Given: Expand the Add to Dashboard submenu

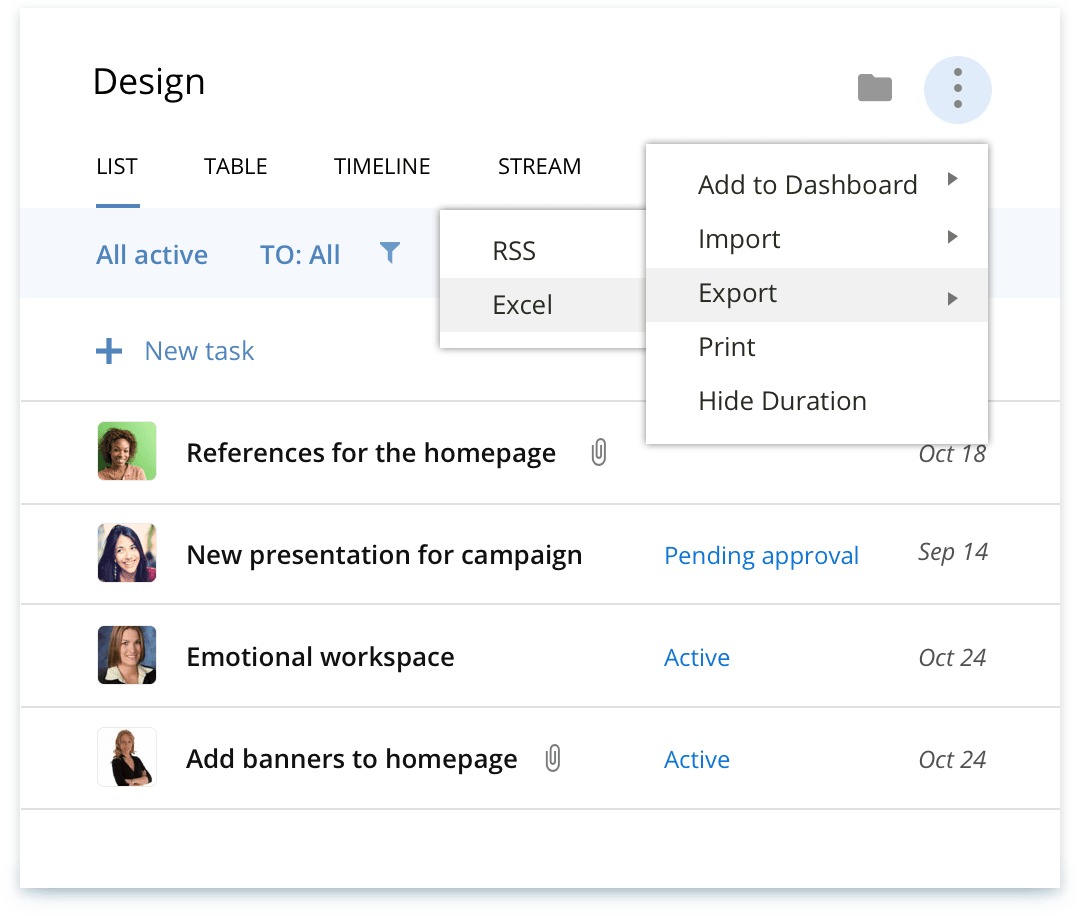Looking at the screenshot, I should pyautogui.click(x=953, y=181).
